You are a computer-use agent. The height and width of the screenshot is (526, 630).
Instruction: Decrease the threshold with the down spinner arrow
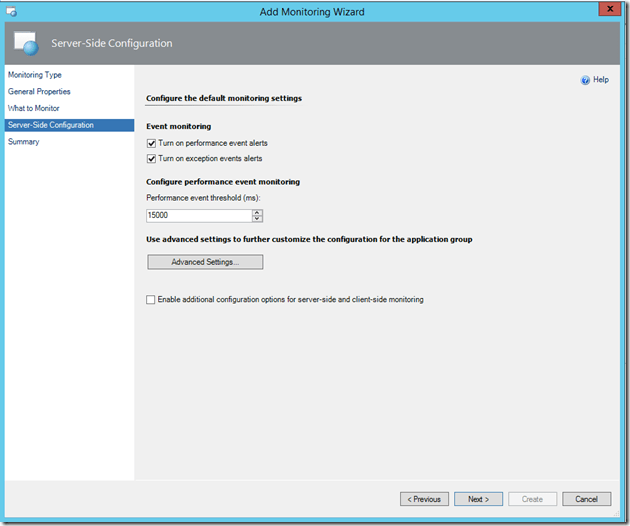[257, 219]
